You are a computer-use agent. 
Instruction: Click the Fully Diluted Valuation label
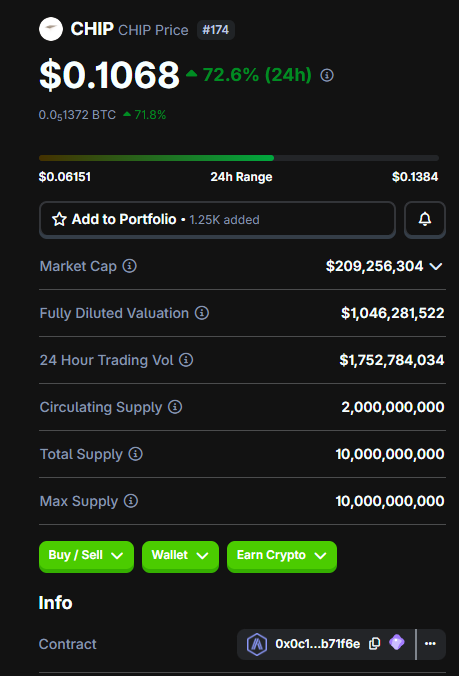click(x=114, y=313)
